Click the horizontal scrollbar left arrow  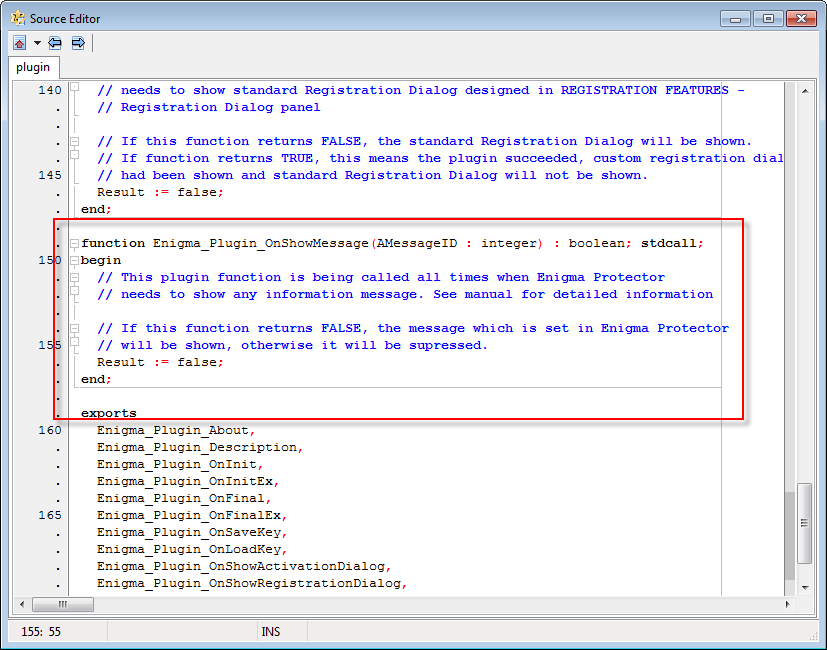click(22, 604)
